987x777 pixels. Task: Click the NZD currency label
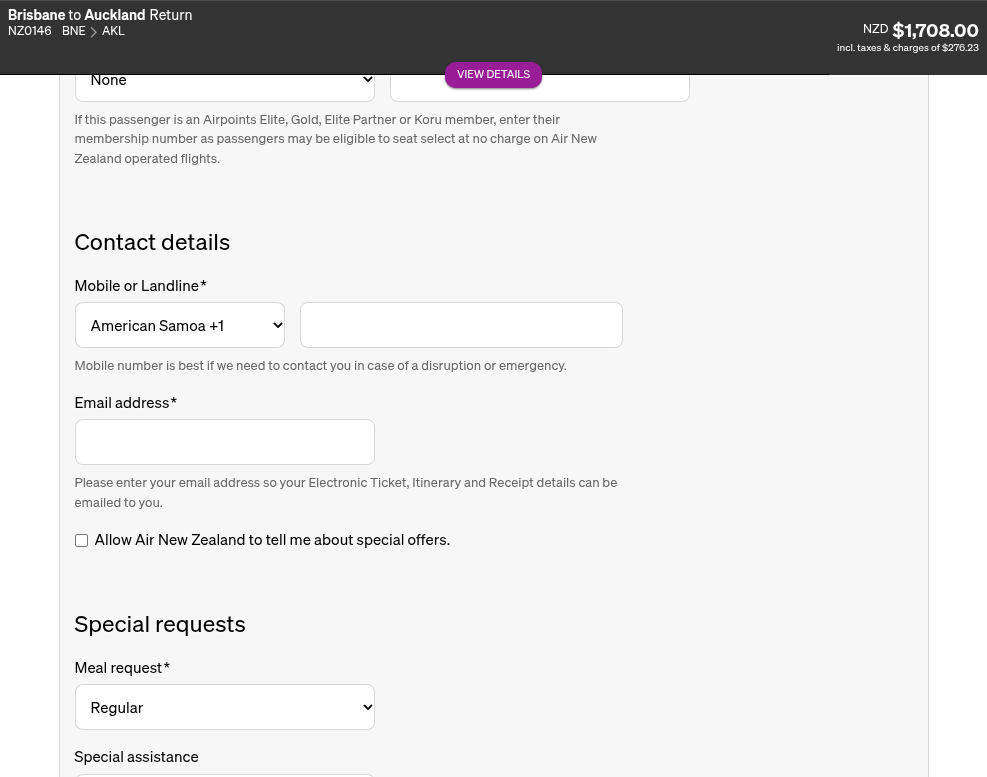pos(875,29)
